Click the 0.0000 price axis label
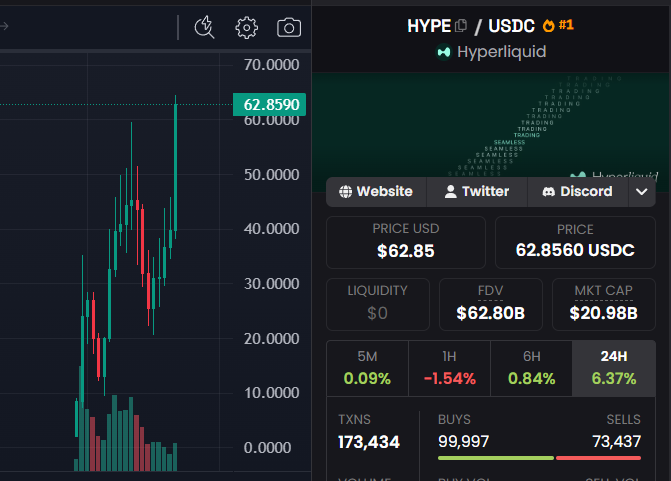 click(x=267, y=448)
